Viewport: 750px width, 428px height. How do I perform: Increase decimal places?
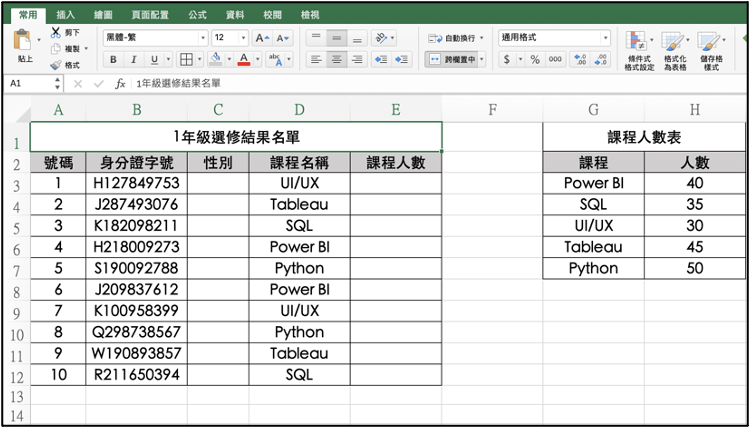tap(580, 60)
